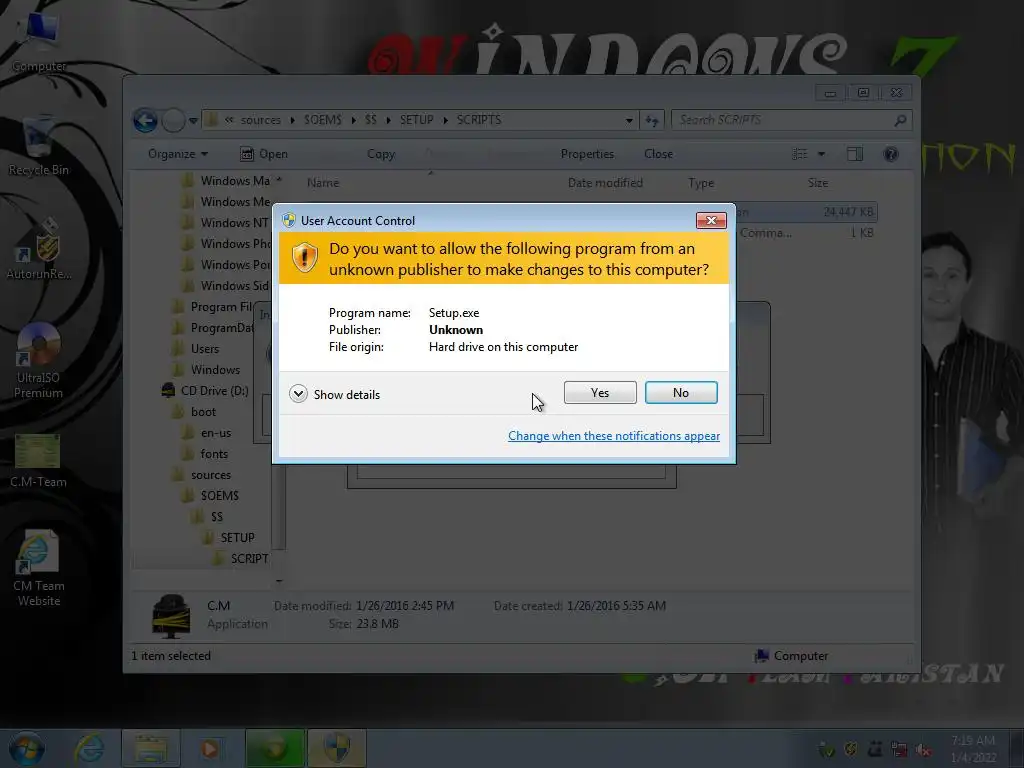Click the search magnifier icon

point(901,120)
